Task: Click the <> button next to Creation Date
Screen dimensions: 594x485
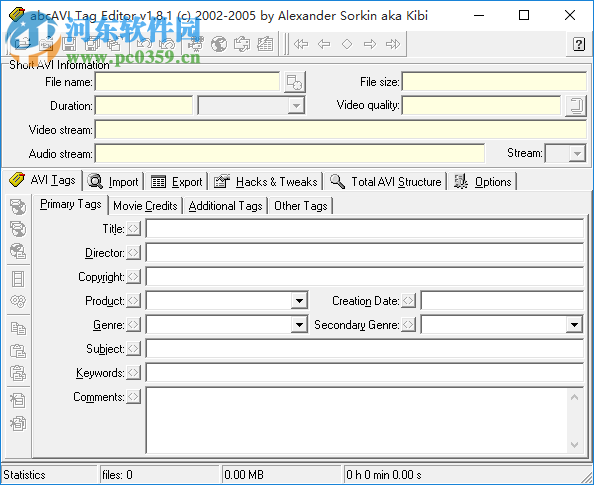Action: (x=408, y=301)
